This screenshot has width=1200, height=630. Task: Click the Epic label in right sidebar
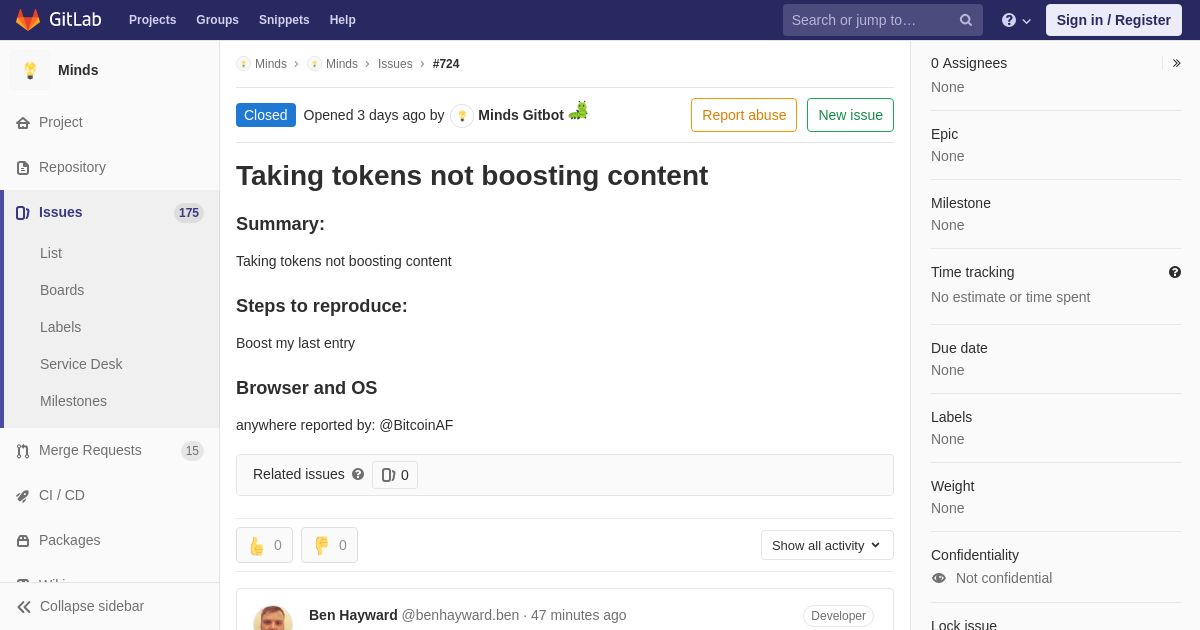click(x=944, y=134)
